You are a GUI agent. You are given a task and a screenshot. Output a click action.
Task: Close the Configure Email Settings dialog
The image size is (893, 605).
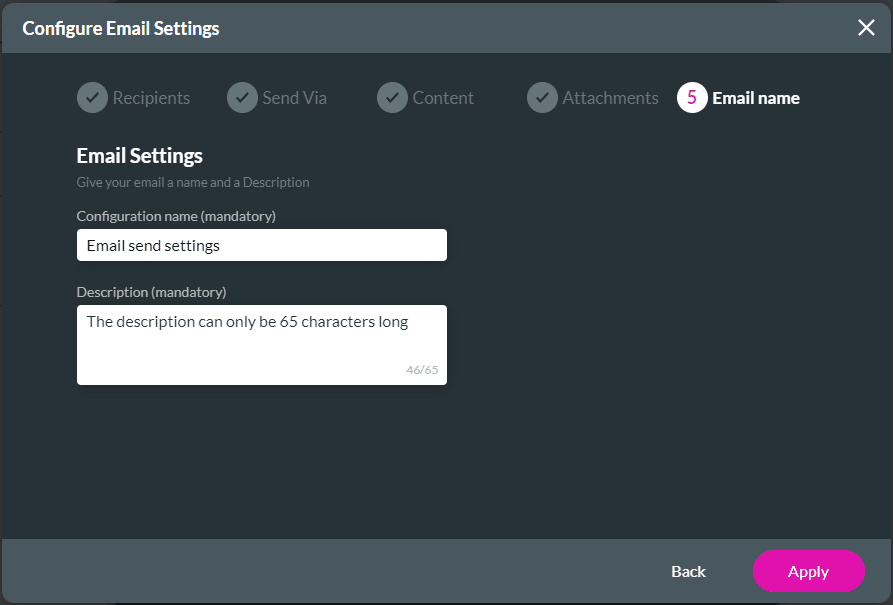(866, 28)
